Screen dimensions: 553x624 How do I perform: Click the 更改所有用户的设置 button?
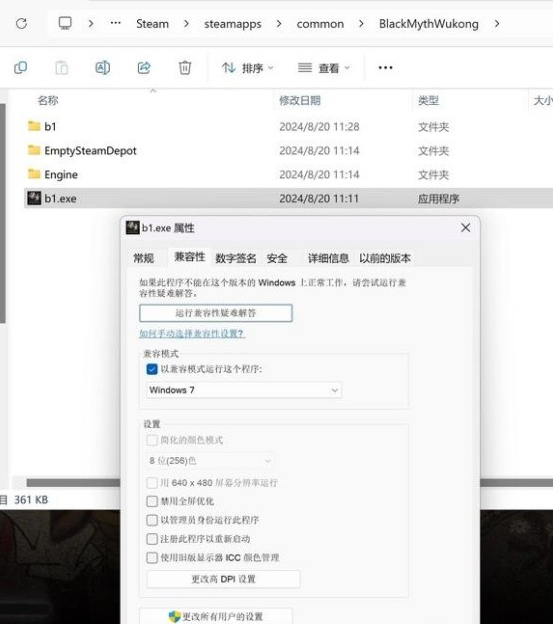tap(216, 617)
